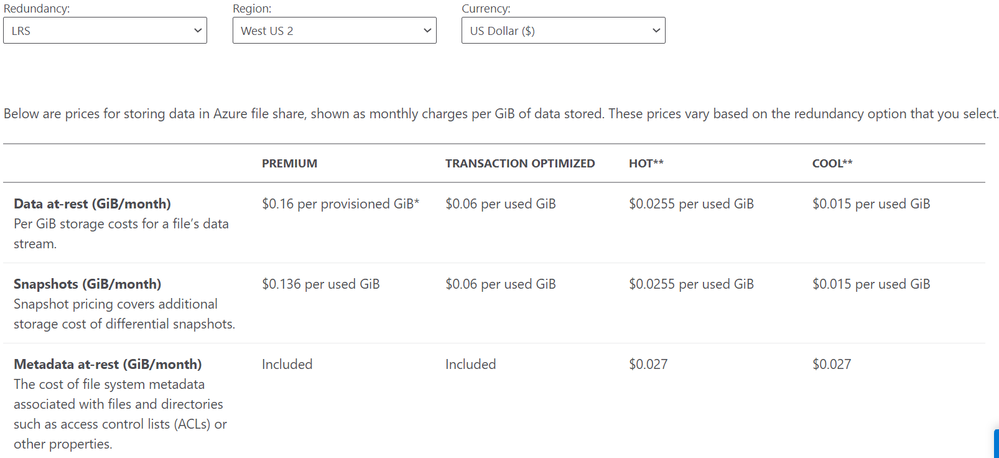Image resolution: width=999 pixels, height=458 pixels.
Task: Select the TRANSACTION OPTIMIZED column header
Action: (x=520, y=163)
